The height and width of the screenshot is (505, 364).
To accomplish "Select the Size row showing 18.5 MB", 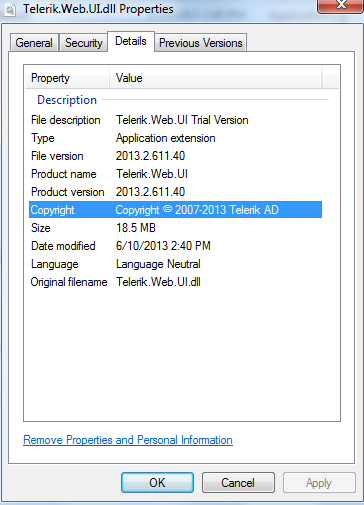I will 175,228.
